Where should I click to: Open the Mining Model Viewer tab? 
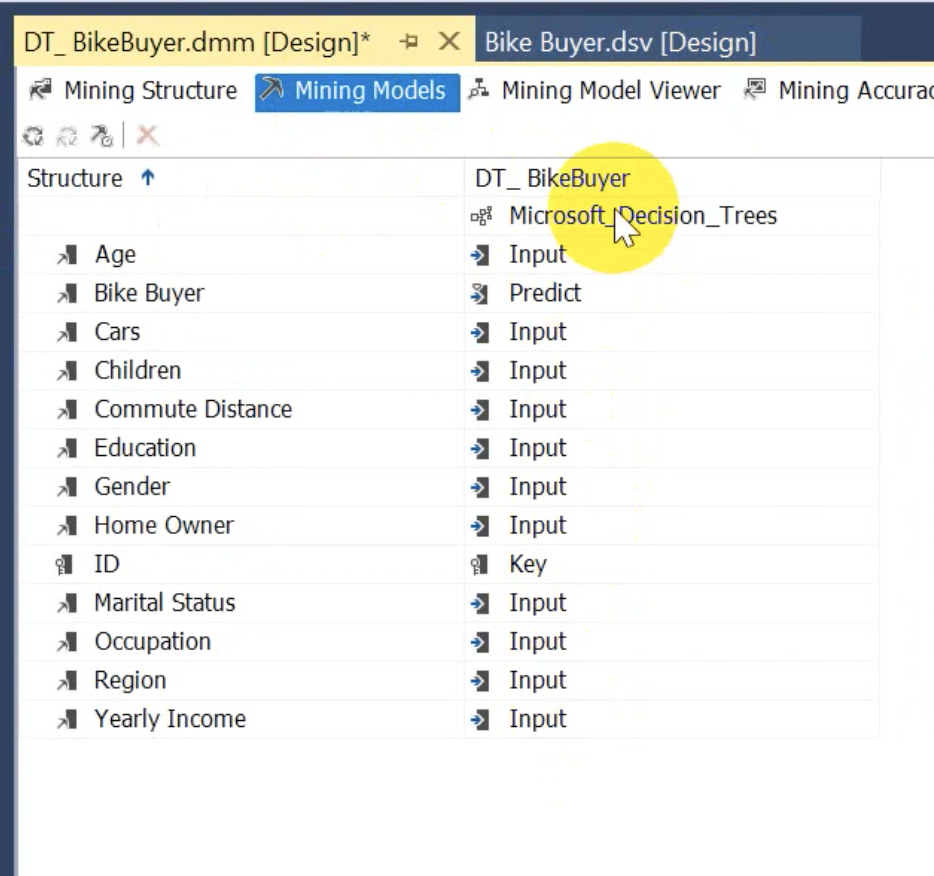[595, 91]
